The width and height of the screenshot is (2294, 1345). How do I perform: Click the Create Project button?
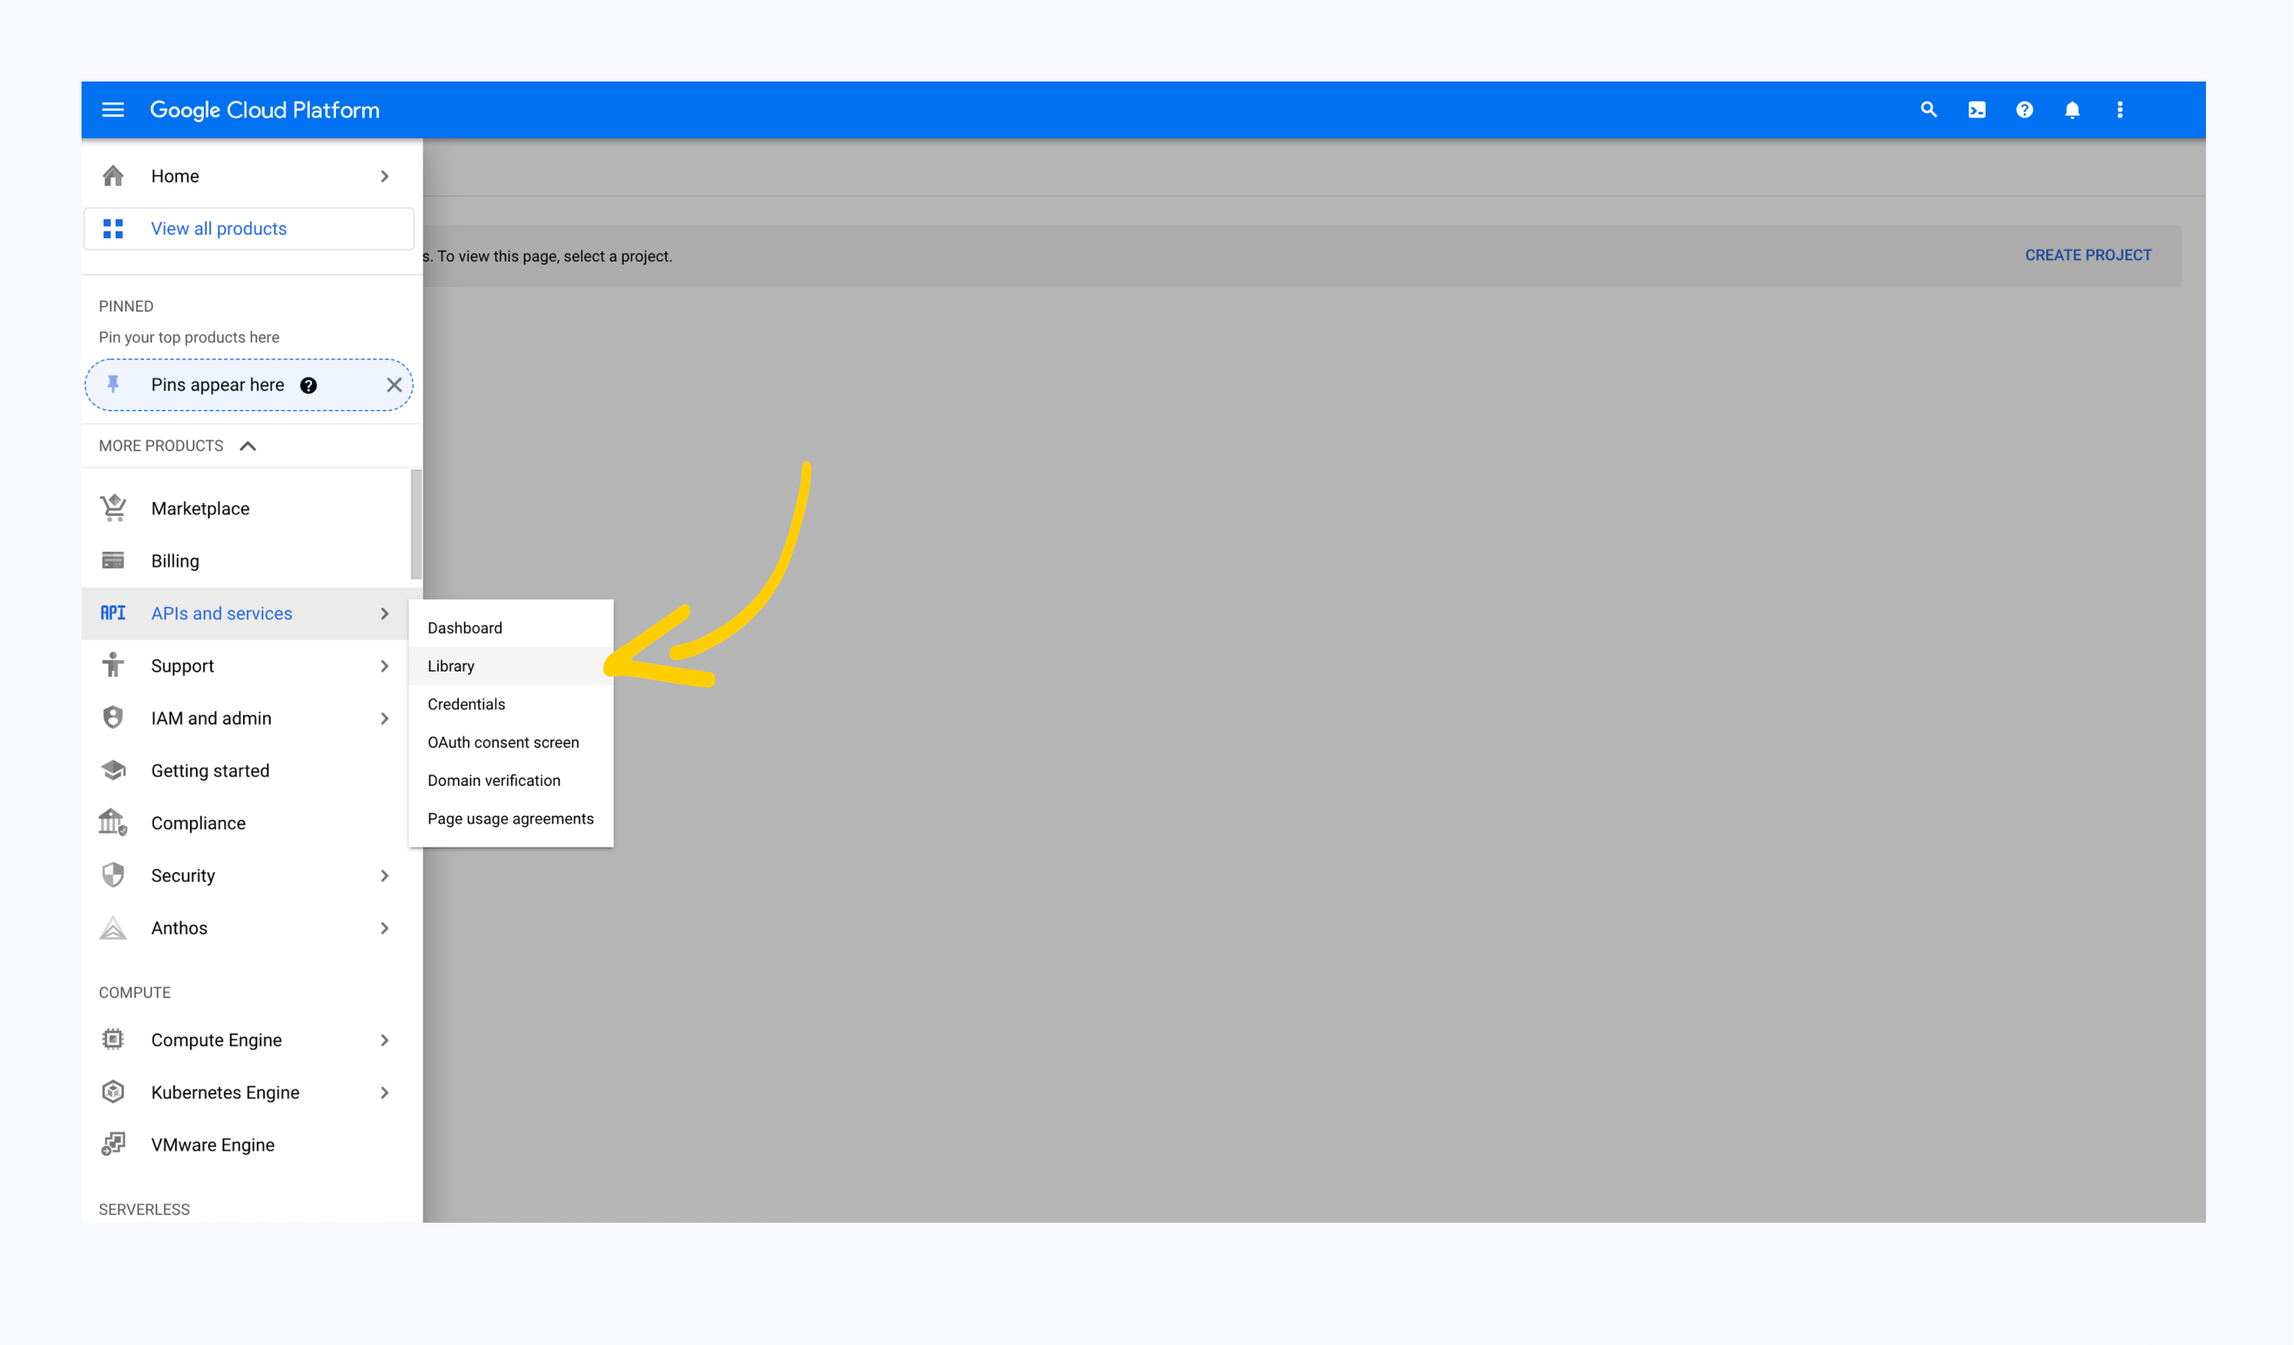(x=2088, y=255)
